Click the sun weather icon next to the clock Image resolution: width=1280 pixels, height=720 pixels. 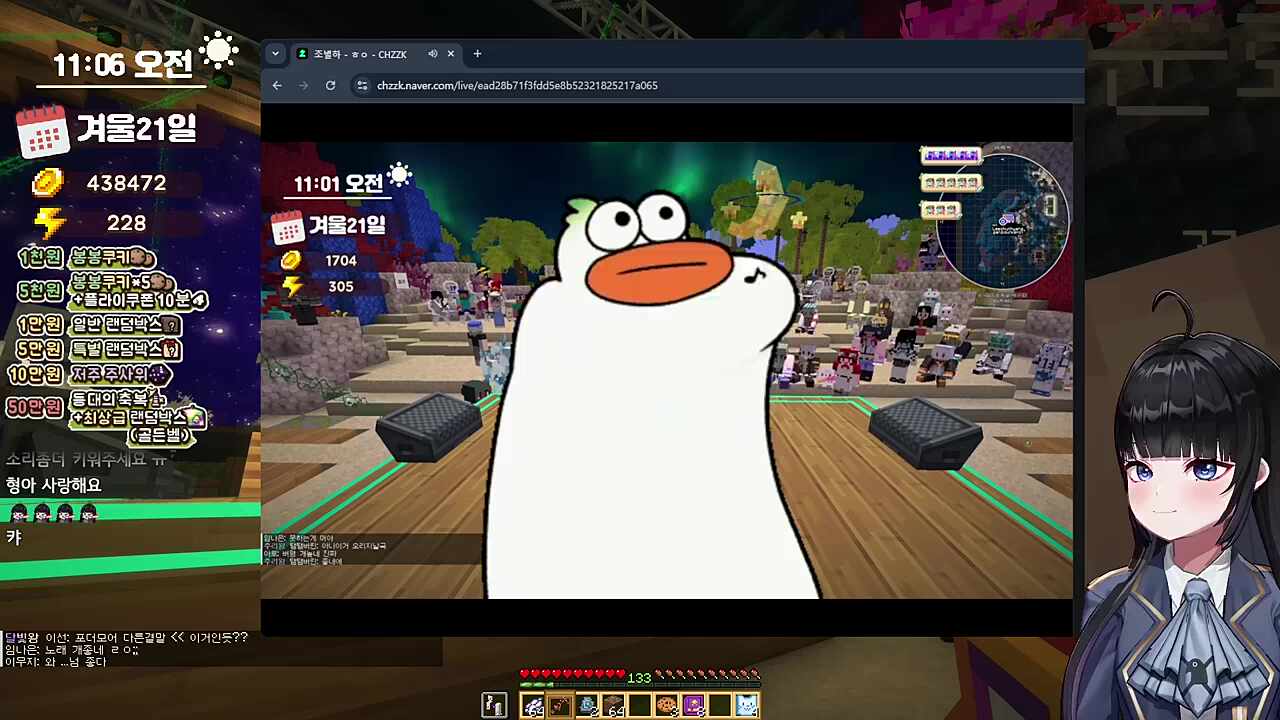coord(218,49)
